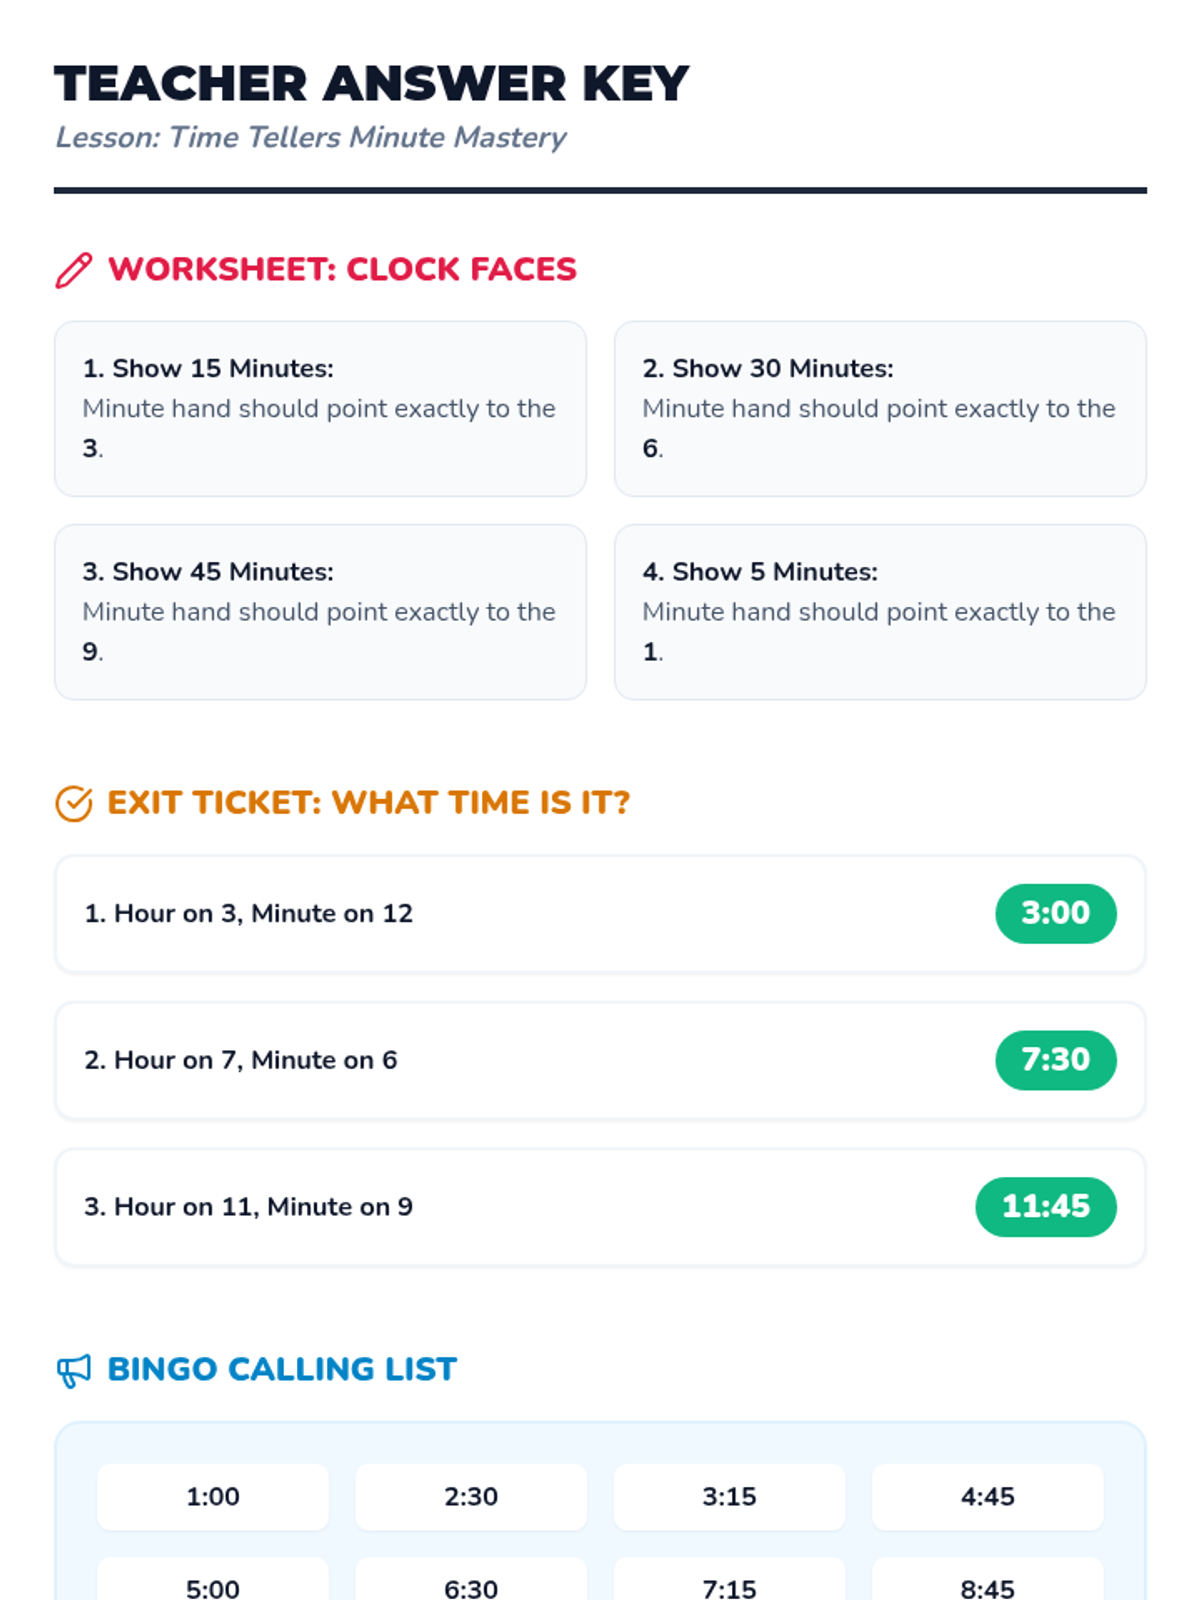
Task: Select the Hour on 7, Minute on 6 row
Action: [500, 1060]
